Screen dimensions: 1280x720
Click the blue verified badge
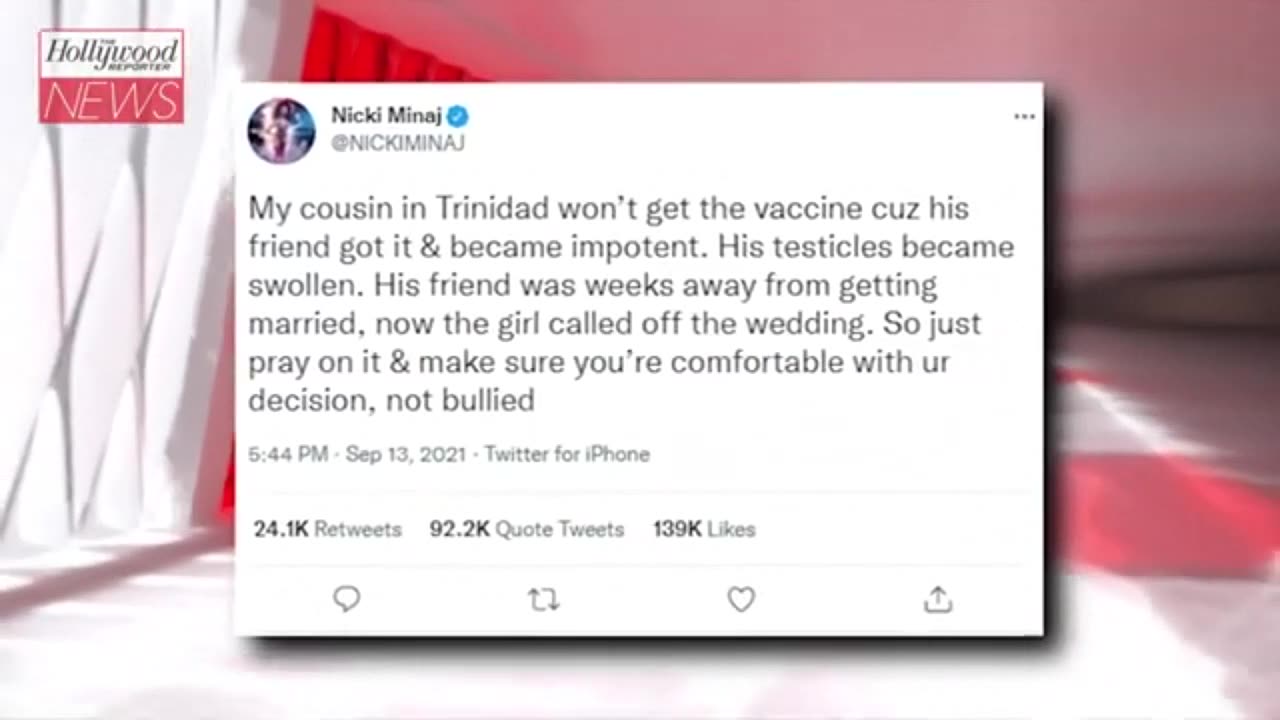[458, 116]
